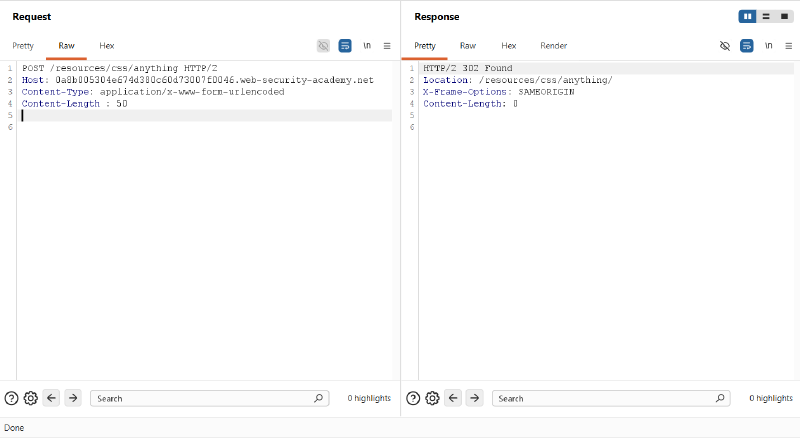
Task: Toggle hidden-content eye icon in Request panel
Action: coord(323,46)
